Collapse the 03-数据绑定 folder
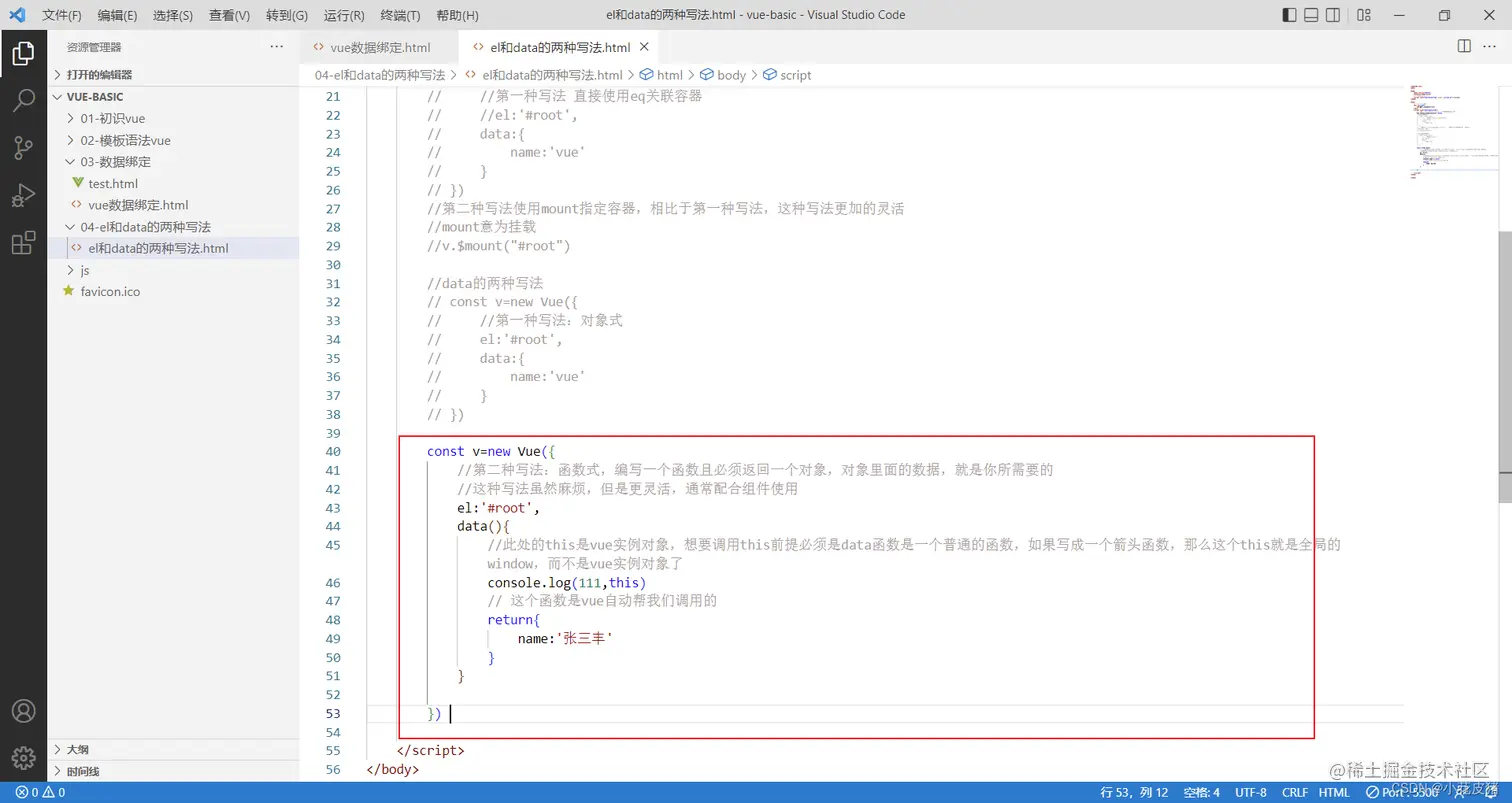1512x803 pixels. click(173, 161)
